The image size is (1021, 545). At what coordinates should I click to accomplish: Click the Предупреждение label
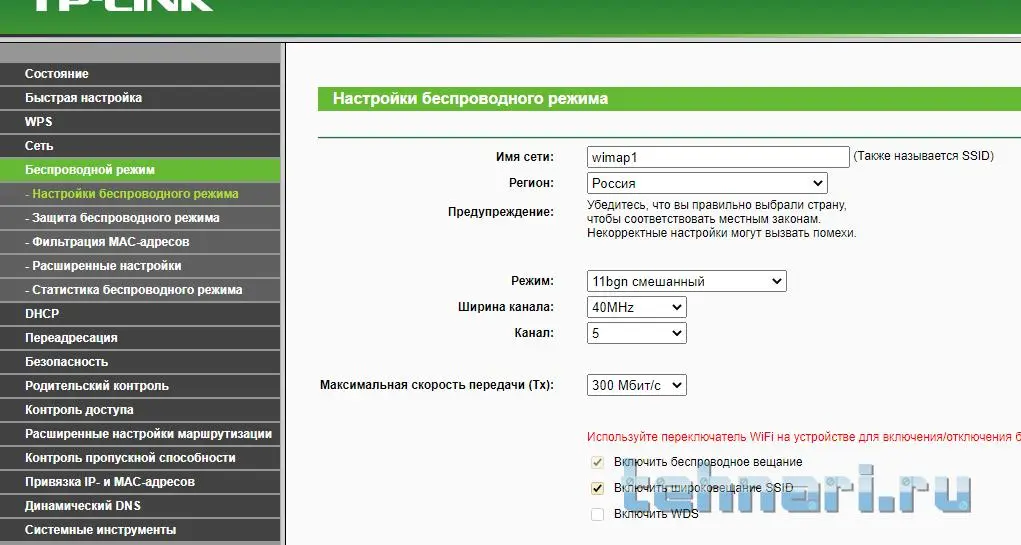(x=501, y=212)
